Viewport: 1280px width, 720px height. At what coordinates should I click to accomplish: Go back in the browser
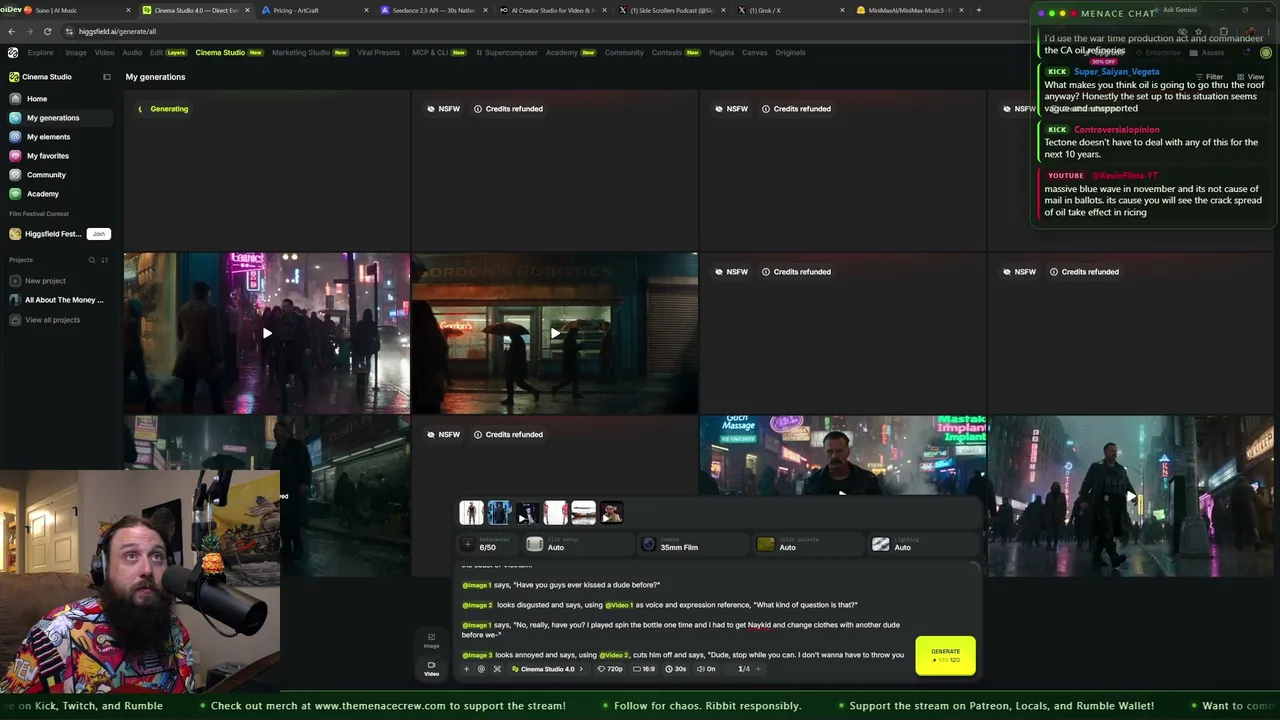[11, 31]
